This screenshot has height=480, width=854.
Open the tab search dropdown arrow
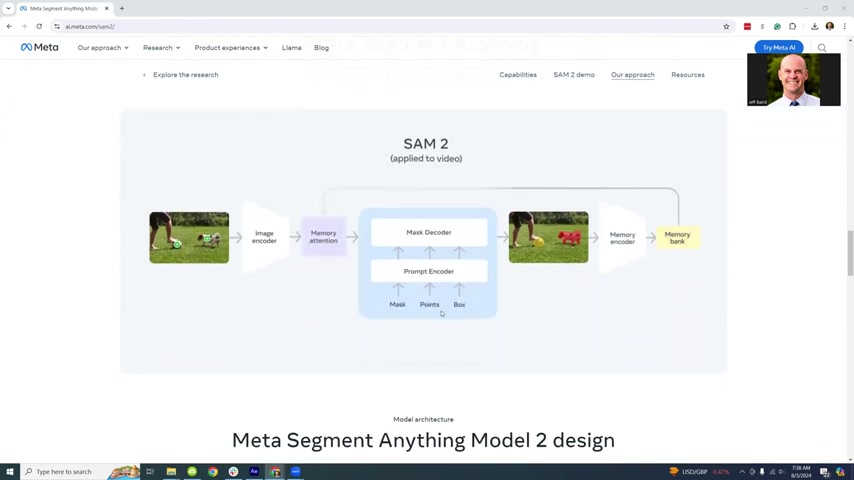pyautogui.click(x=8, y=8)
